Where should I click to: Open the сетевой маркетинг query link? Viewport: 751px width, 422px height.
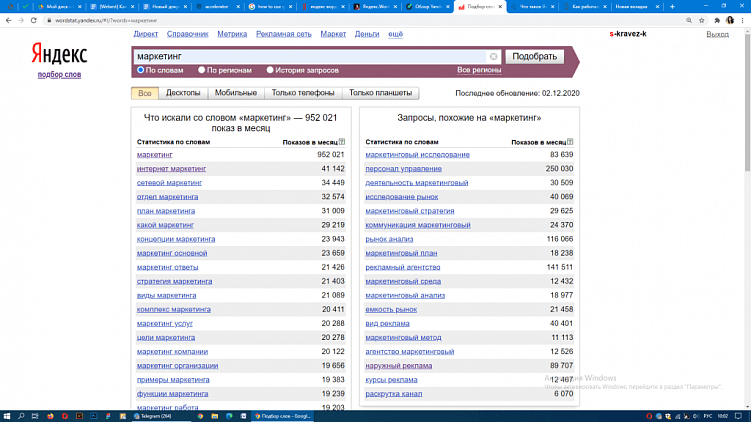pyautogui.click(x=170, y=182)
